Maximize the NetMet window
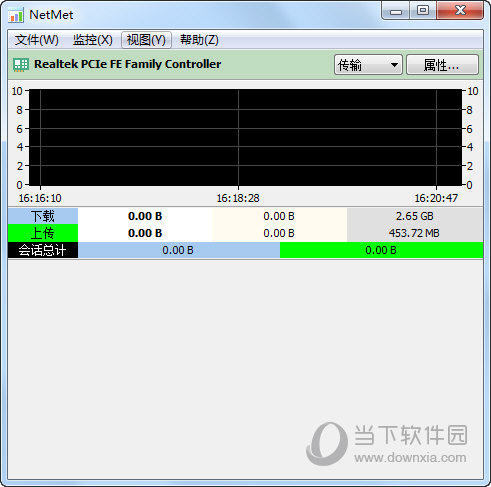Viewport: 491px width, 487px height. coord(423,11)
